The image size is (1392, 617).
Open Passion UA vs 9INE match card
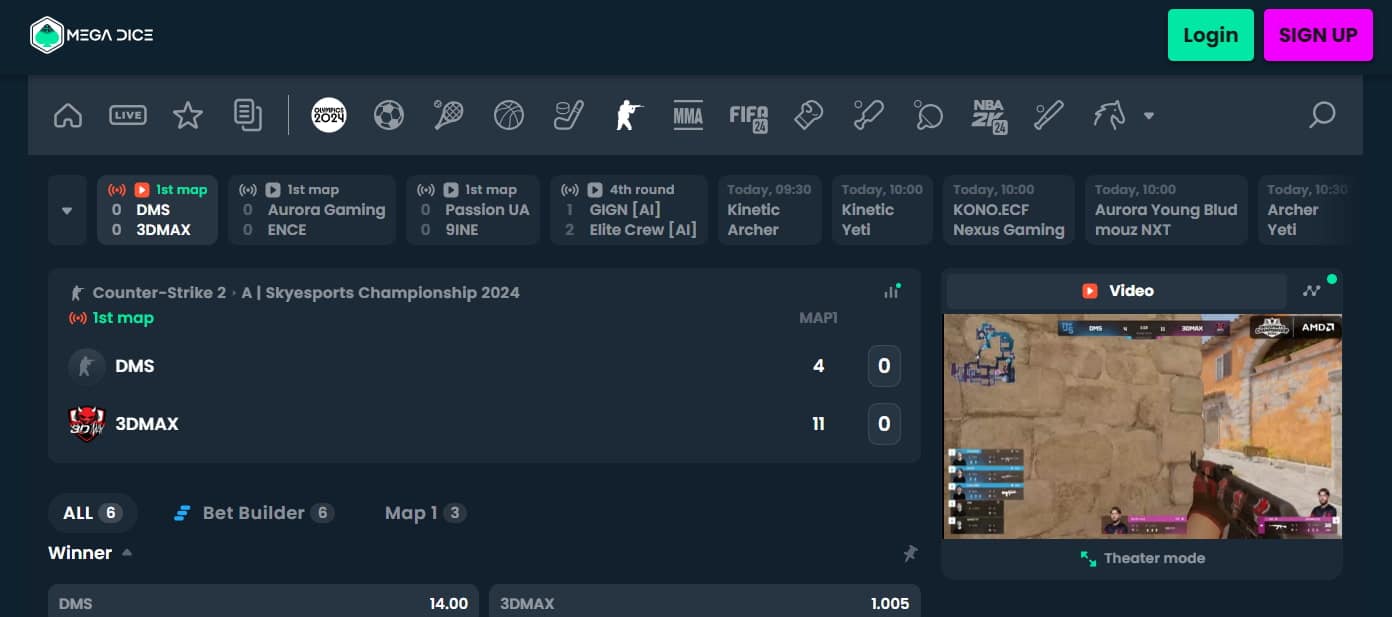[x=473, y=210]
